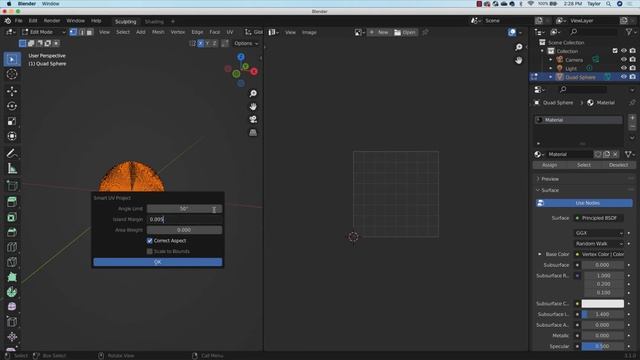Open the File menu

(19, 21)
